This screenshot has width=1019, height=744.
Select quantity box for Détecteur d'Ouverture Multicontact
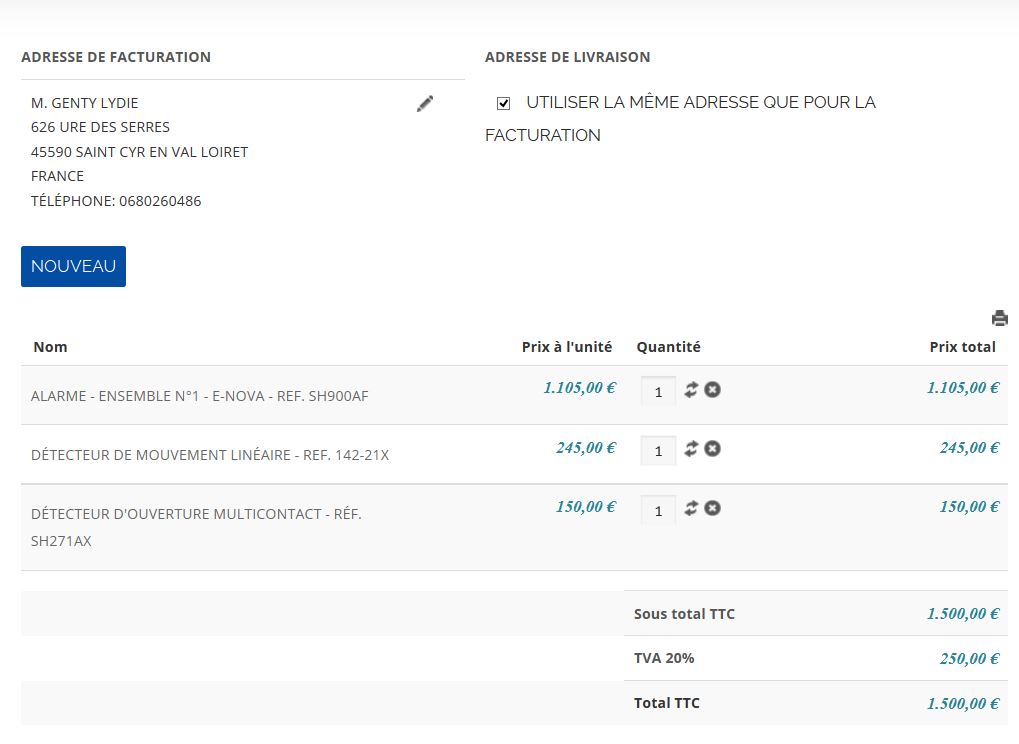658,511
